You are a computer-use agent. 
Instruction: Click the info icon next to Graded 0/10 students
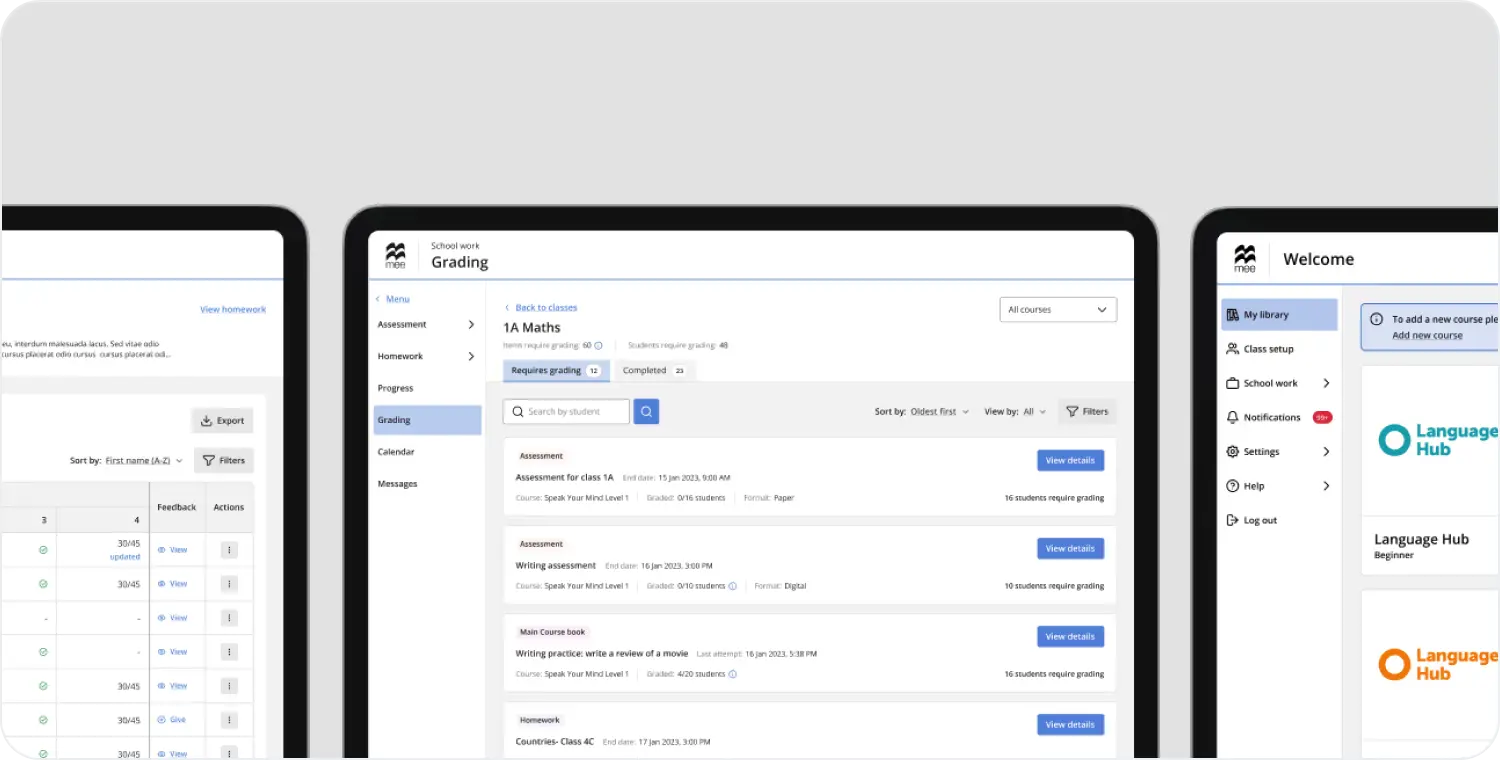pos(732,586)
